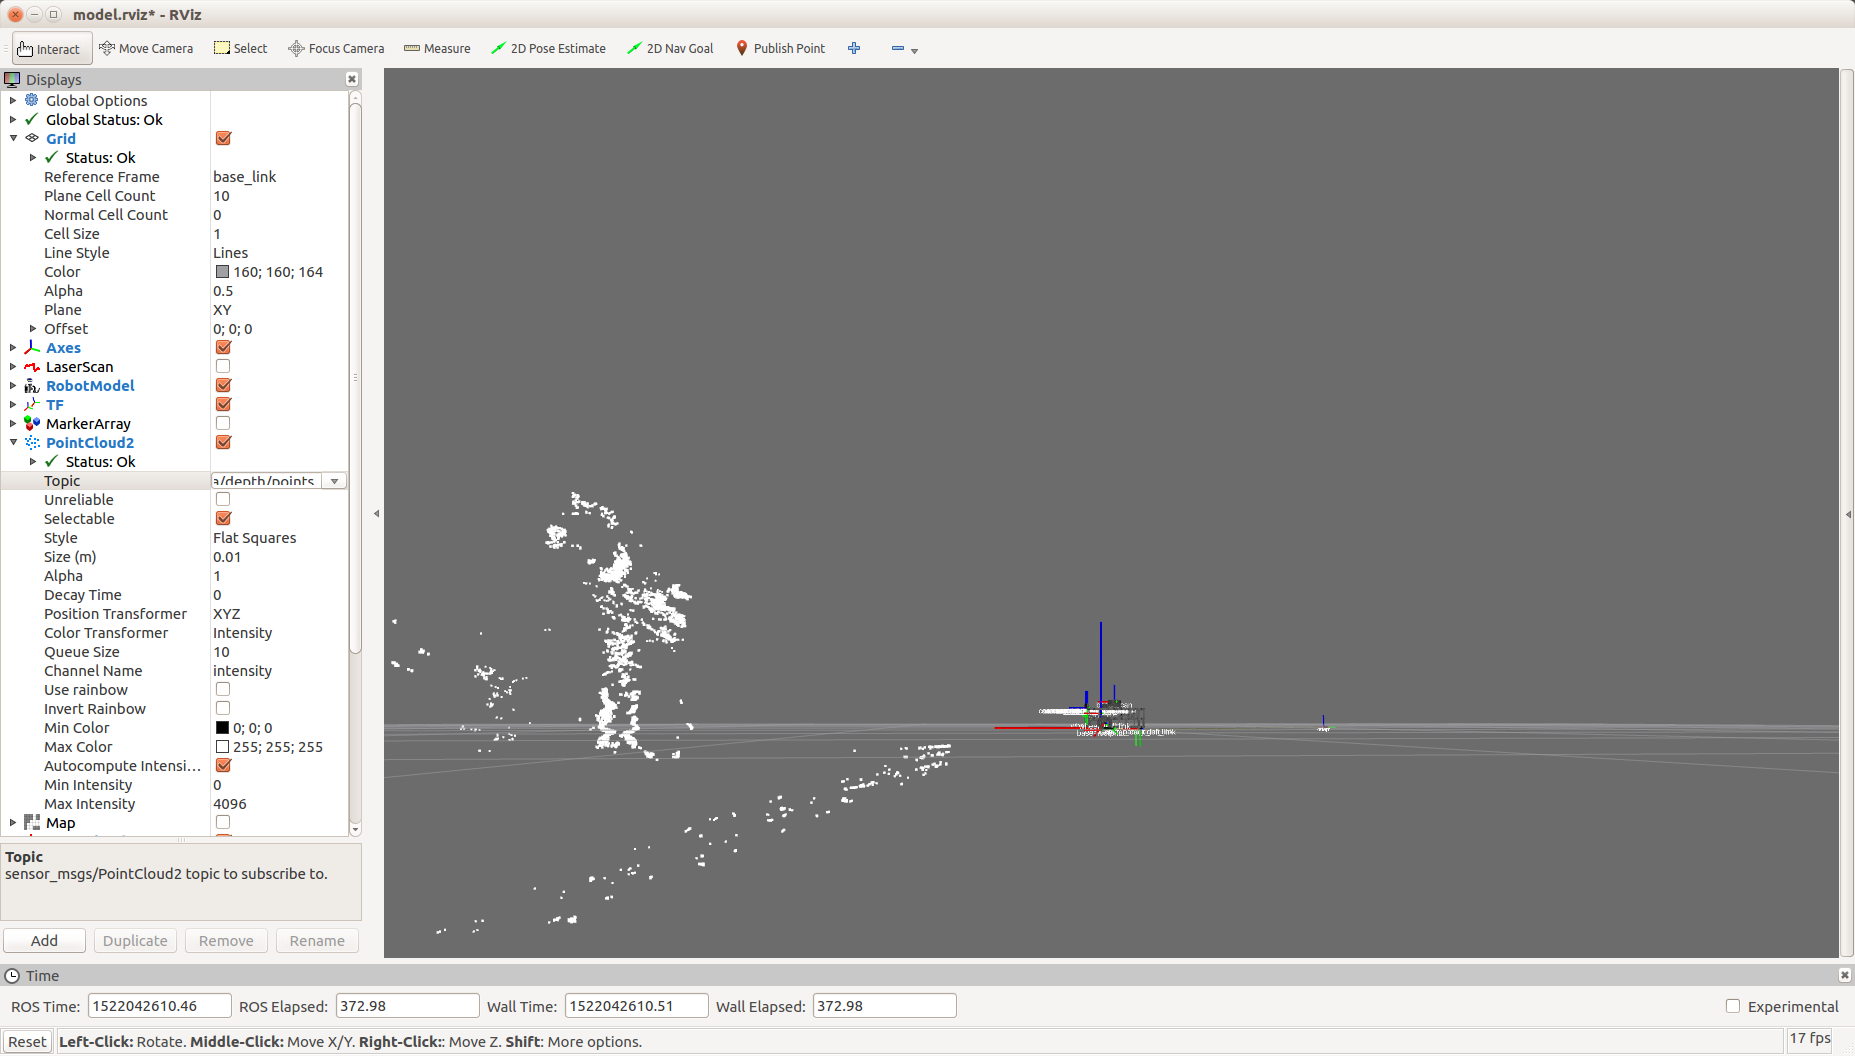Image resolution: width=1855 pixels, height=1056 pixels.
Task: Expand the Axes display tree item
Action: point(13,348)
